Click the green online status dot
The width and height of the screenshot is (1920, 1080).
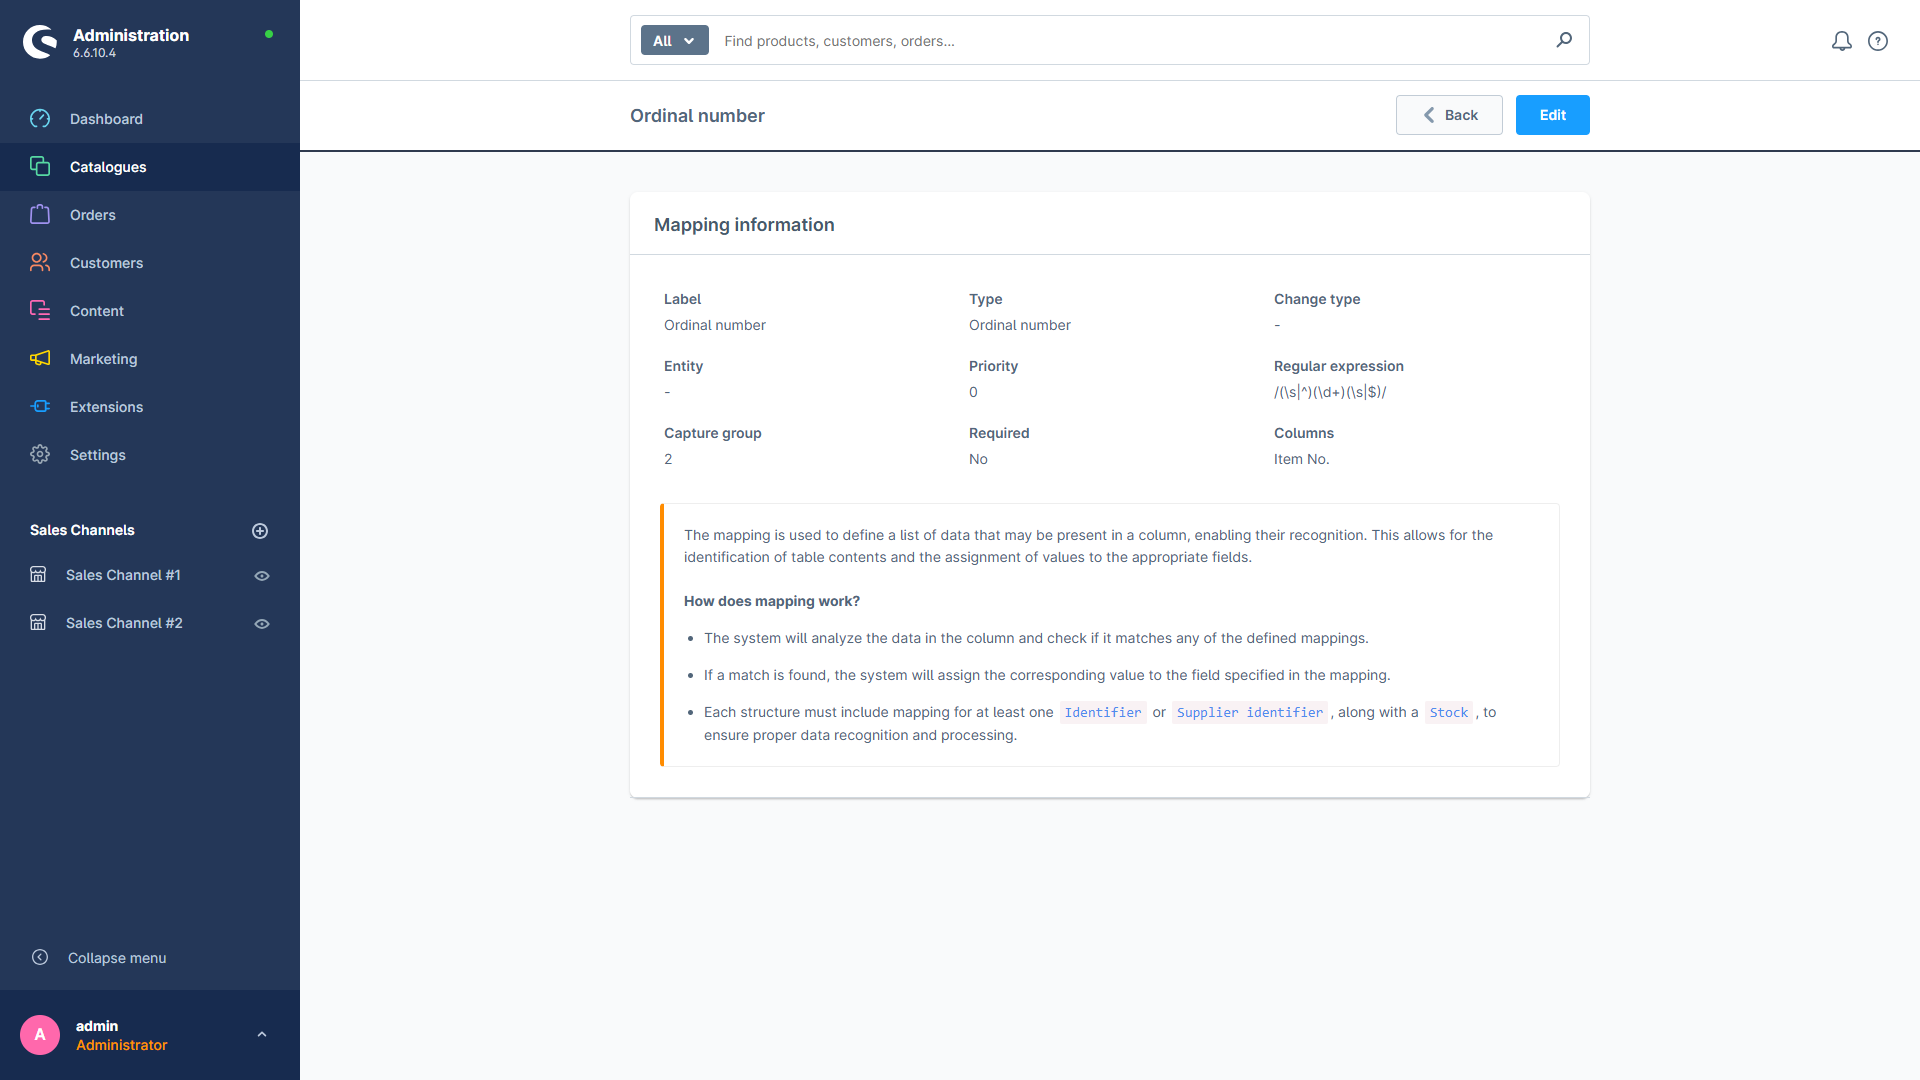point(269,34)
